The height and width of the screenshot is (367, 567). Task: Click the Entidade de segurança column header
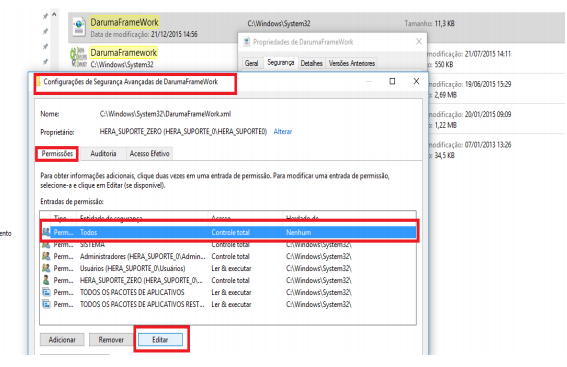pos(111,217)
